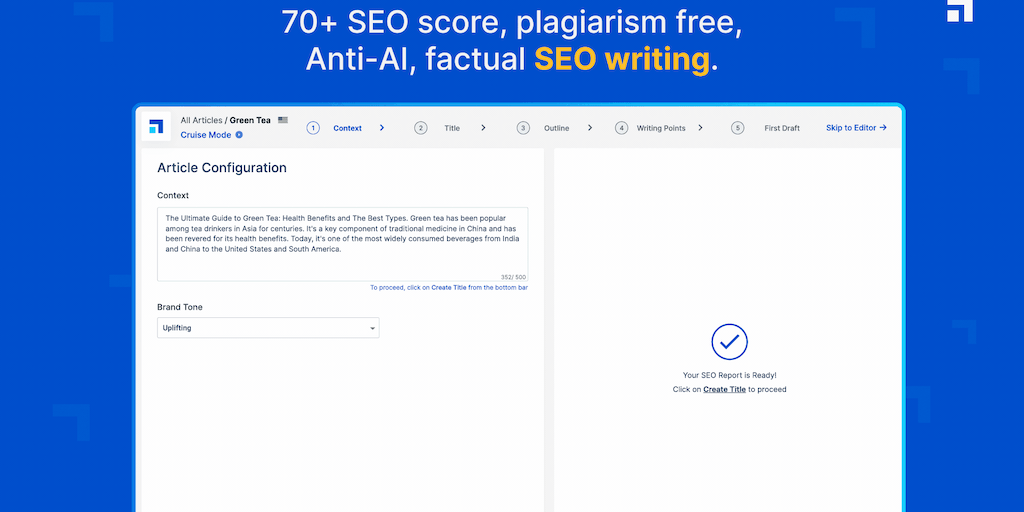The image size is (1024, 512).
Task: Click the Skip to Editor link
Action: click(856, 128)
